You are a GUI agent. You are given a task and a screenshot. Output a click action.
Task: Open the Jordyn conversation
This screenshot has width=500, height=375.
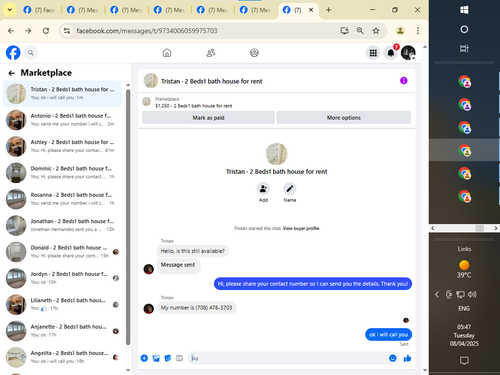coord(63,278)
